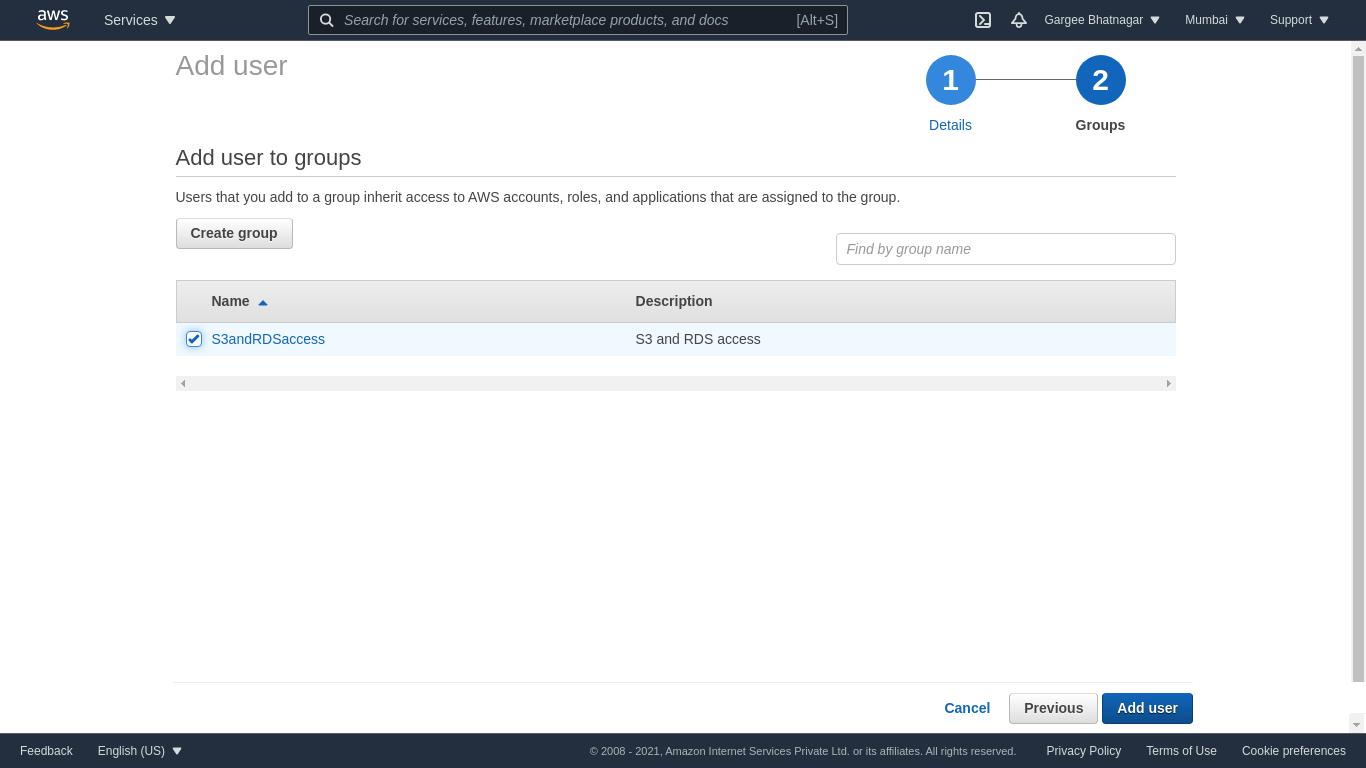Screen dimensions: 1366x768
Task: Expand the Support menu
Action: pos(1299,20)
